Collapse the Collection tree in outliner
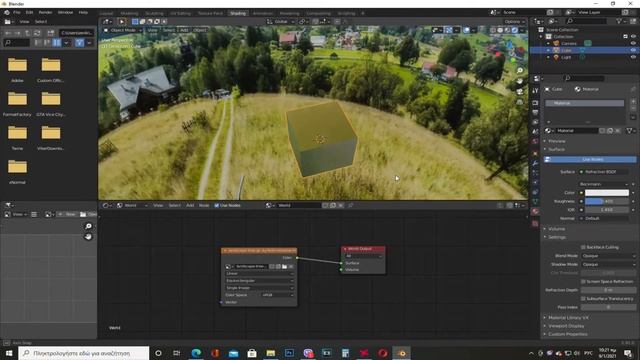 point(541,36)
